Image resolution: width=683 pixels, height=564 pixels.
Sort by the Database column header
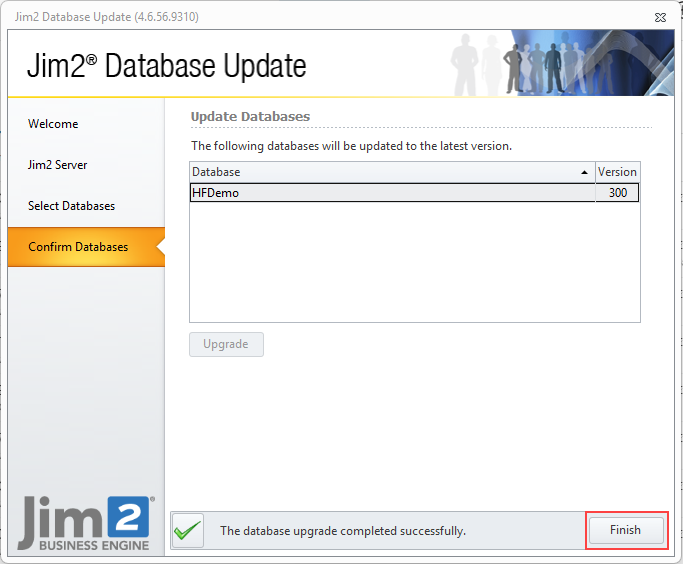coord(392,172)
